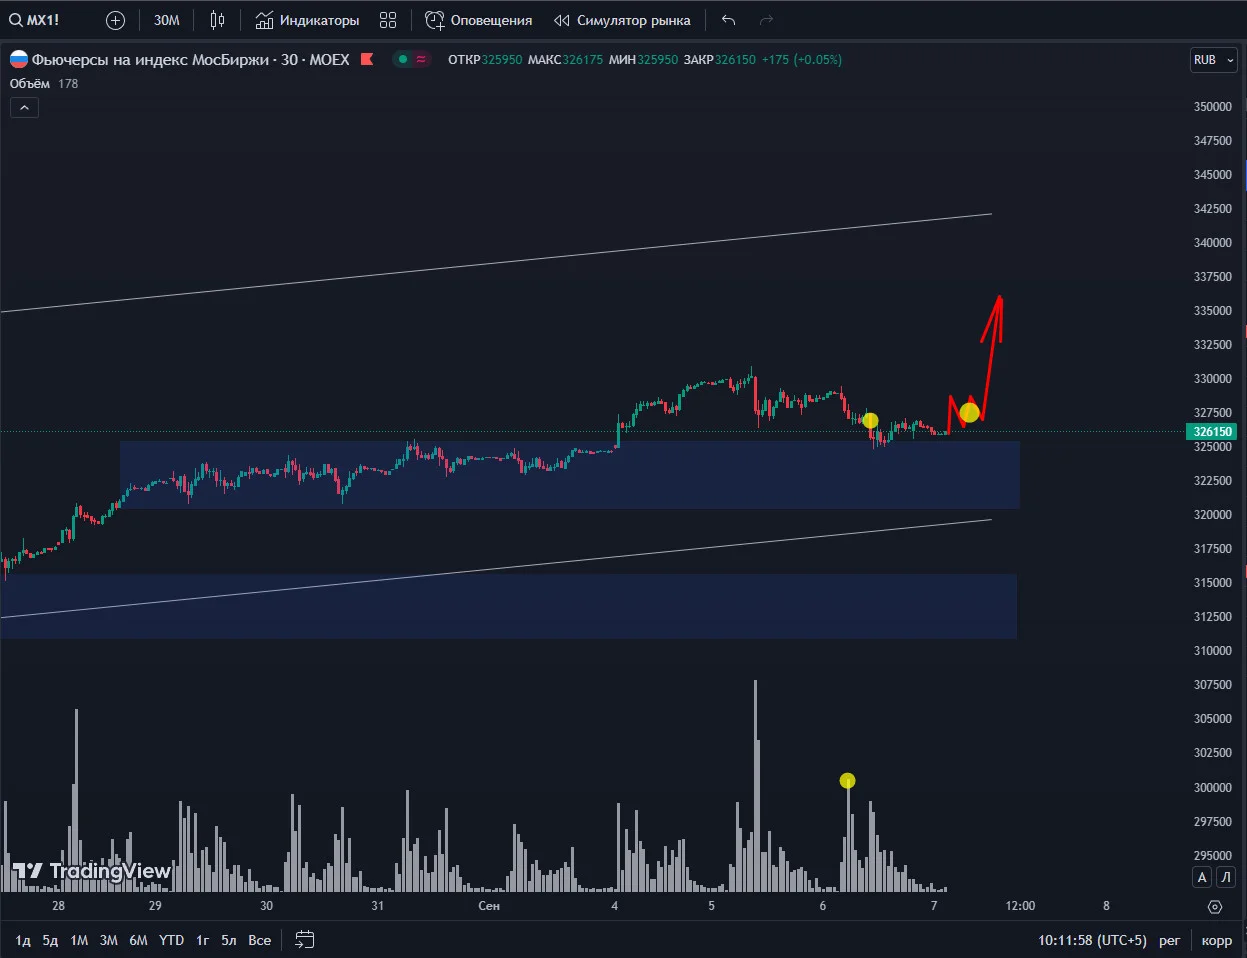Viewport: 1247px width, 958px height.
Task: Create an alert via Оповещения
Action: tap(478, 20)
